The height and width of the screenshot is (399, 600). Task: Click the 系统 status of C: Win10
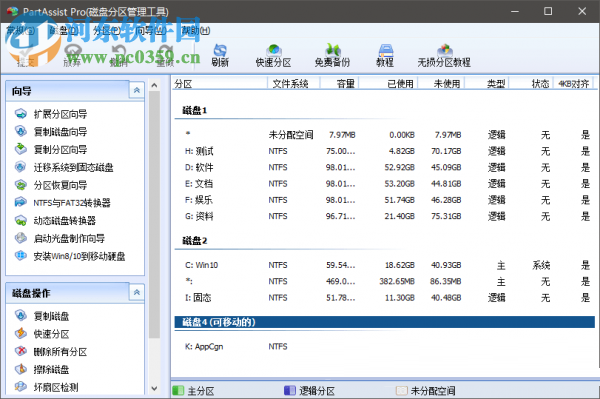(541, 265)
